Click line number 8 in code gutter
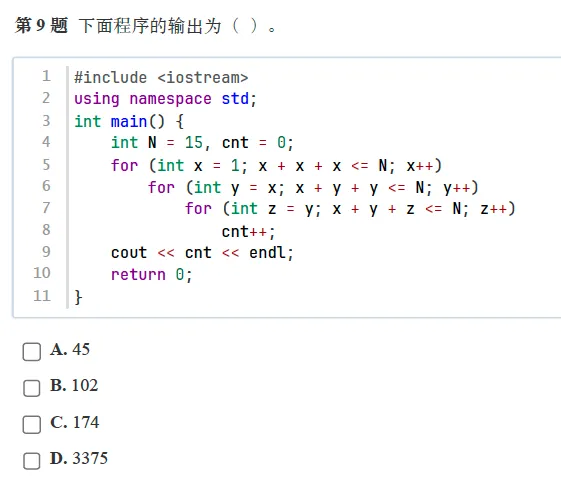This screenshot has width=561, height=491. pos(46,230)
